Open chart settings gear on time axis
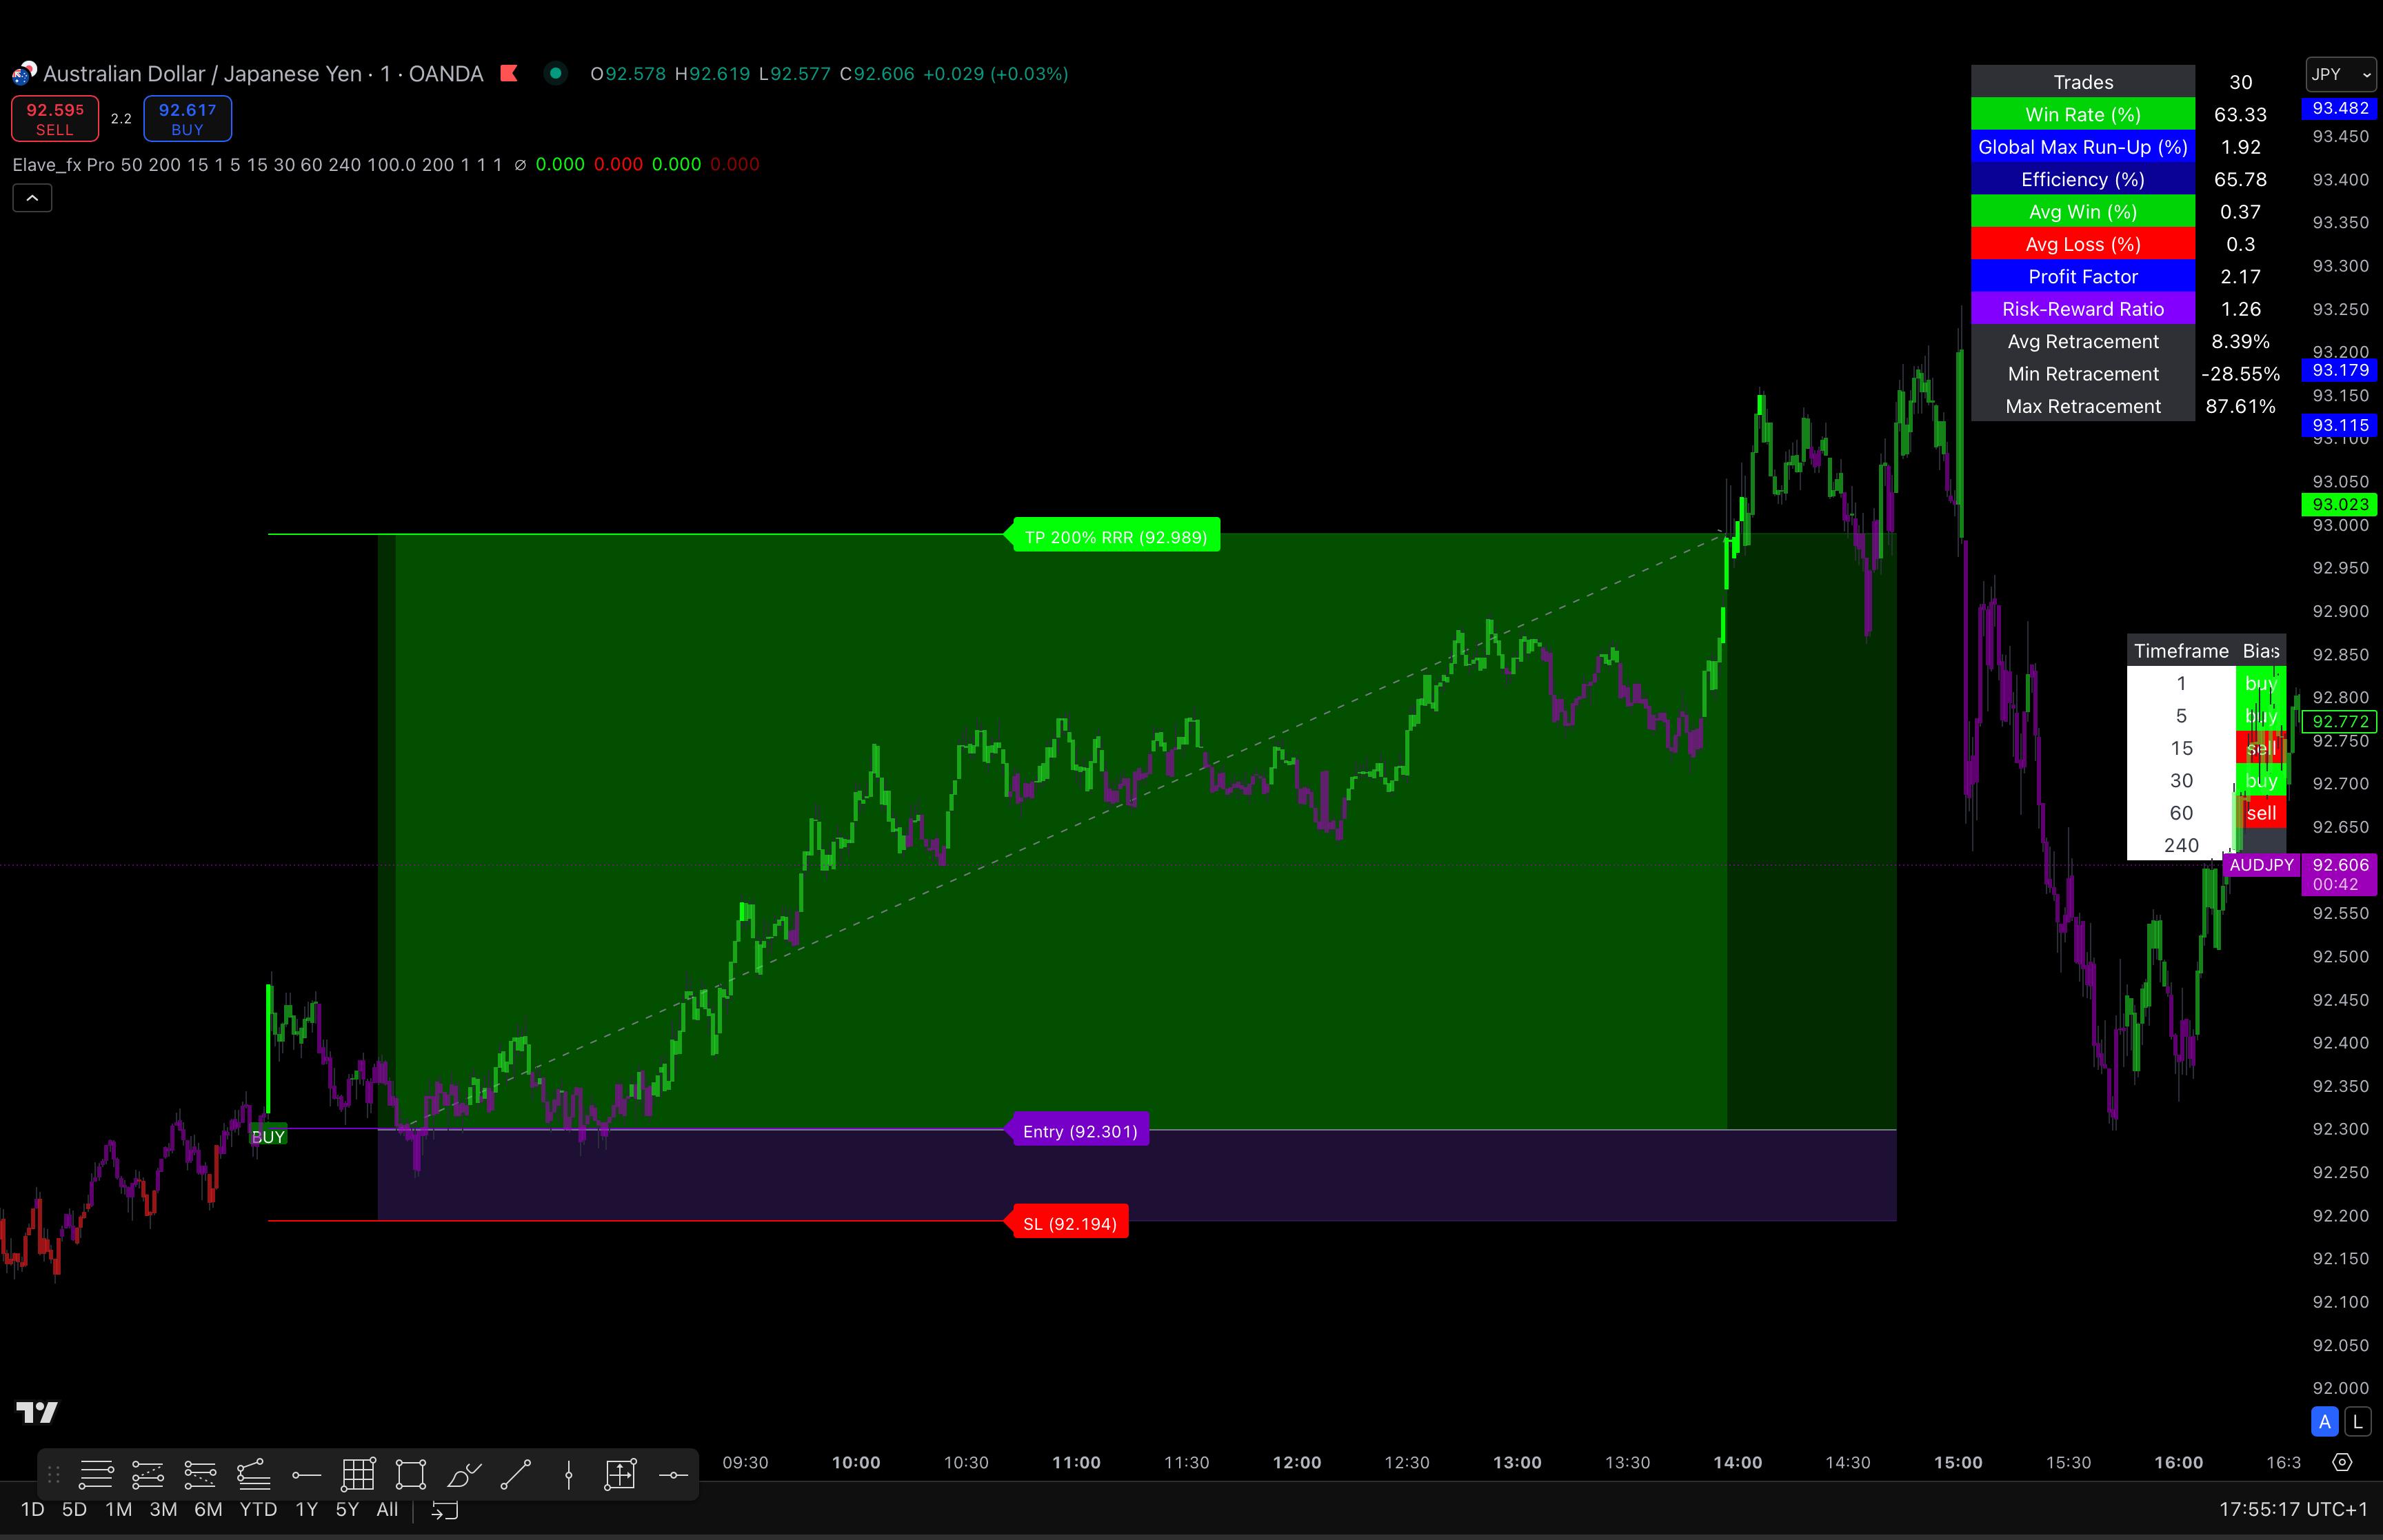Screen dimensions: 2383x1540 (2342, 1462)
